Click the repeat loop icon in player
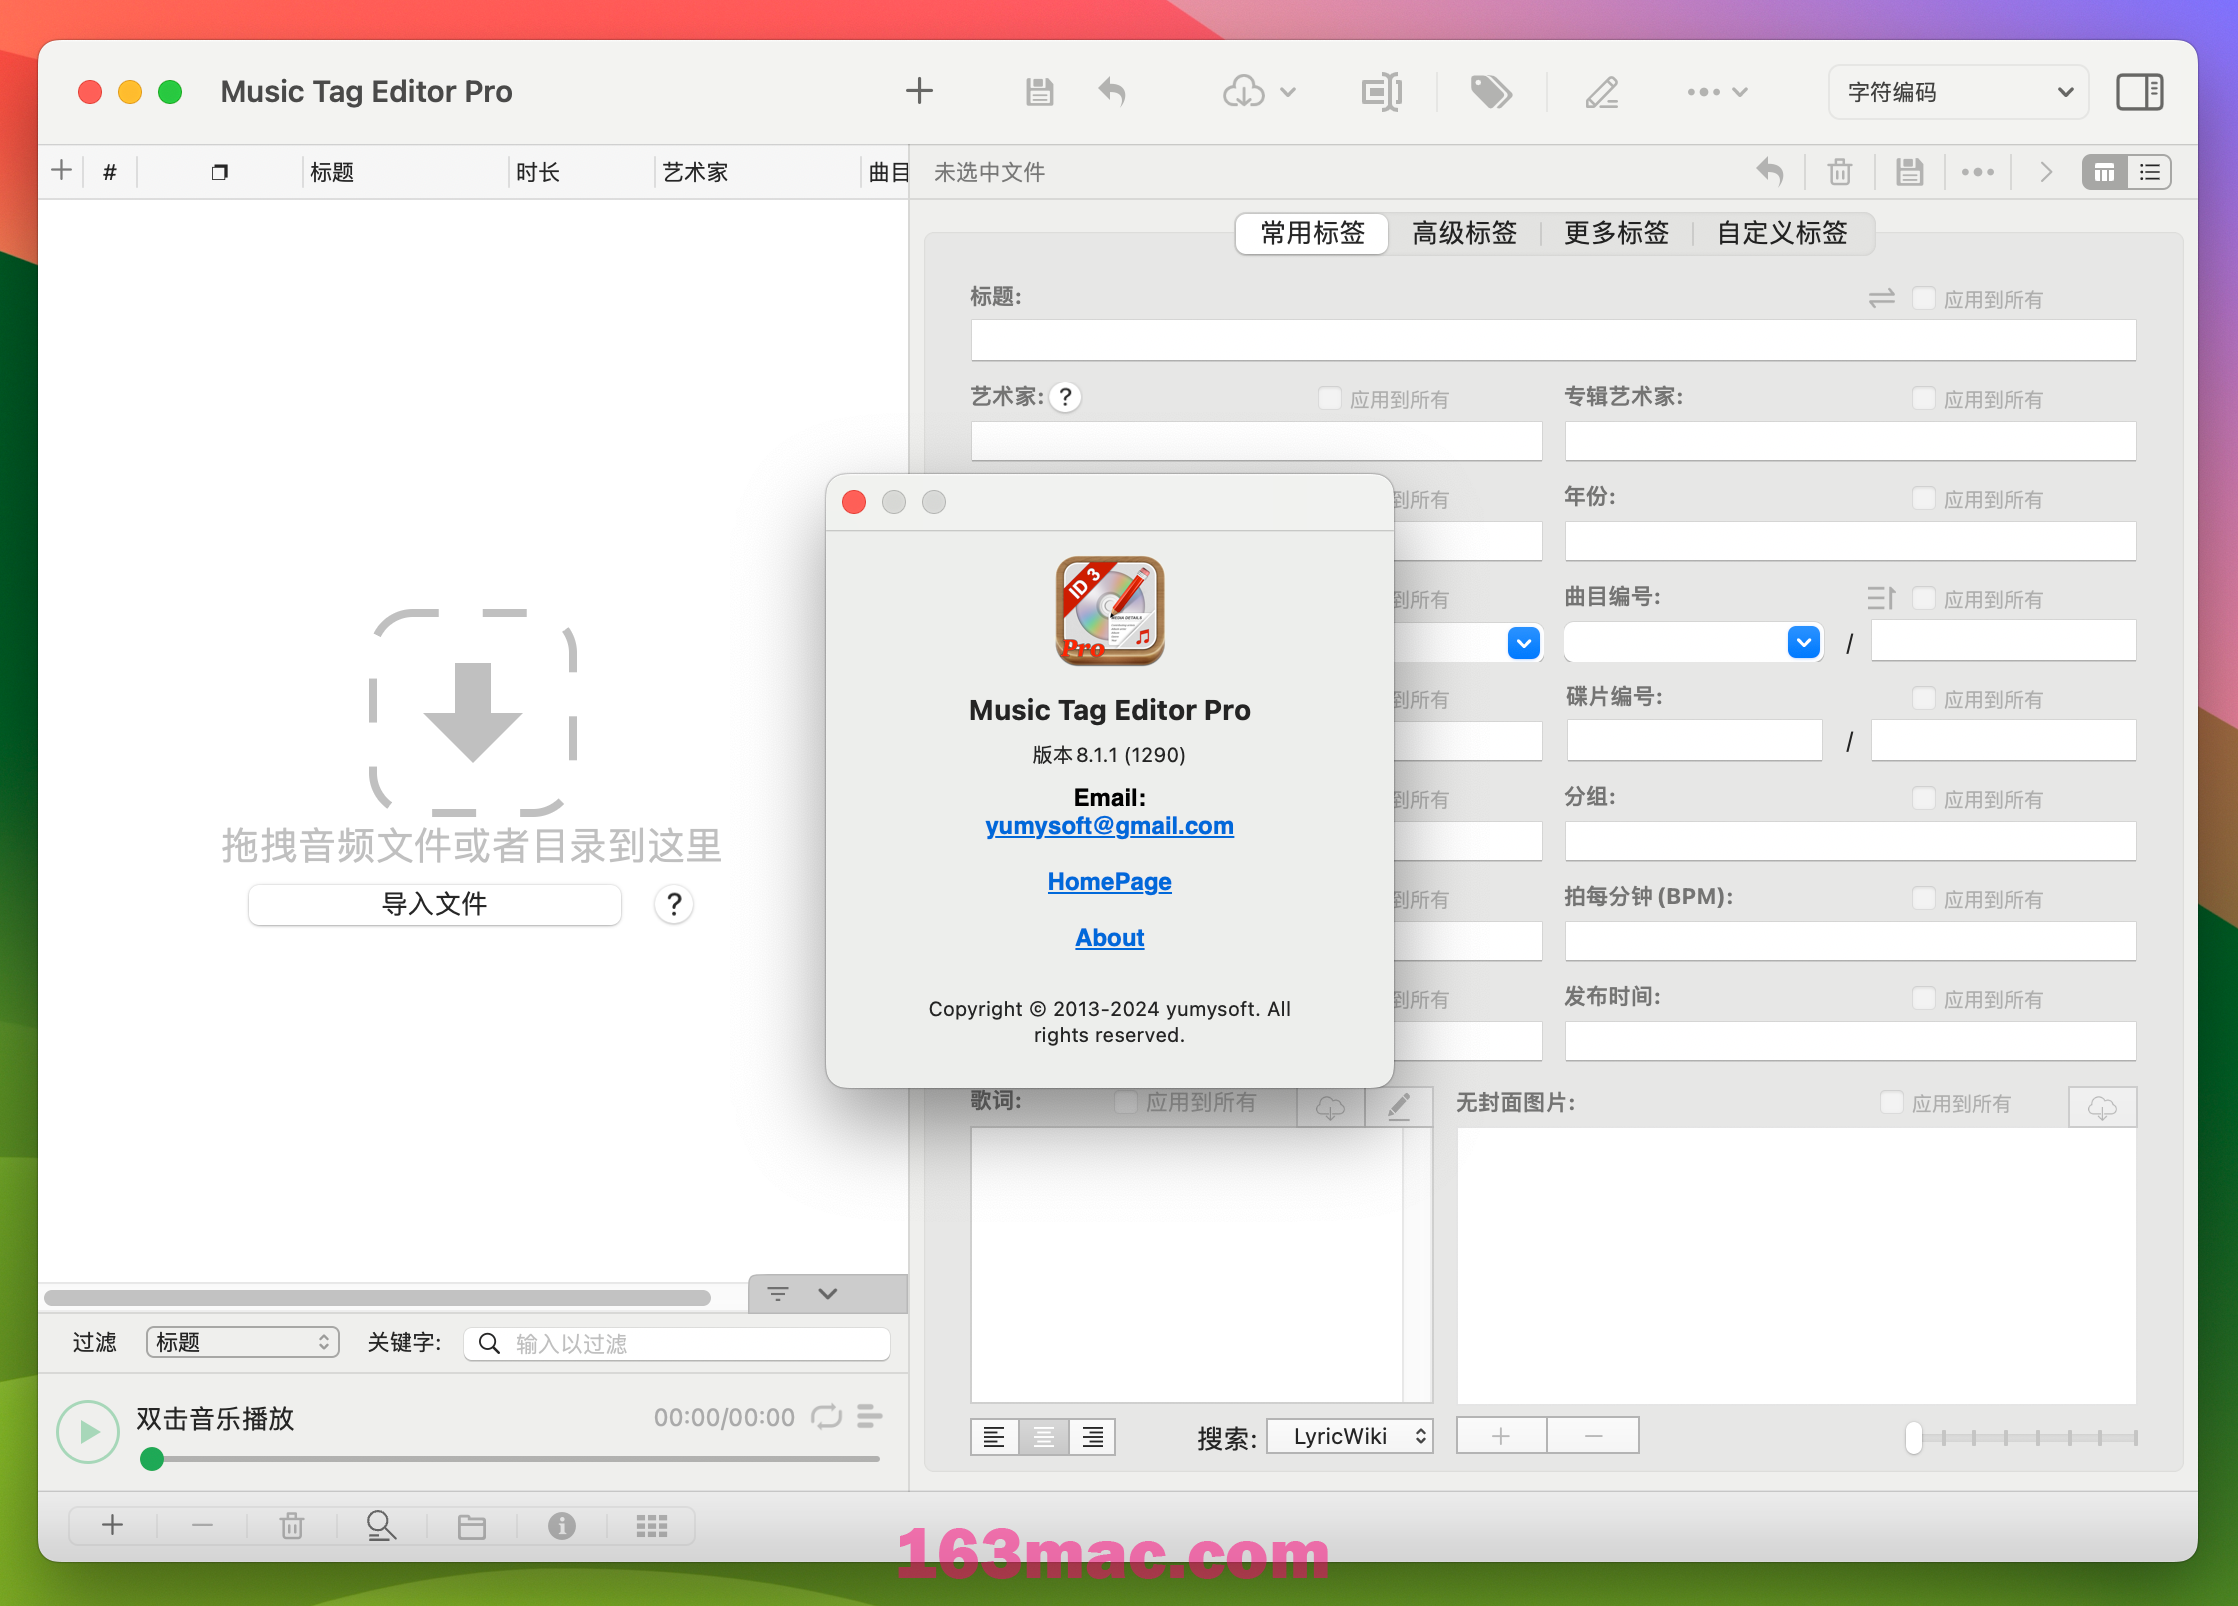This screenshot has height=1606, width=2238. point(826,1416)
